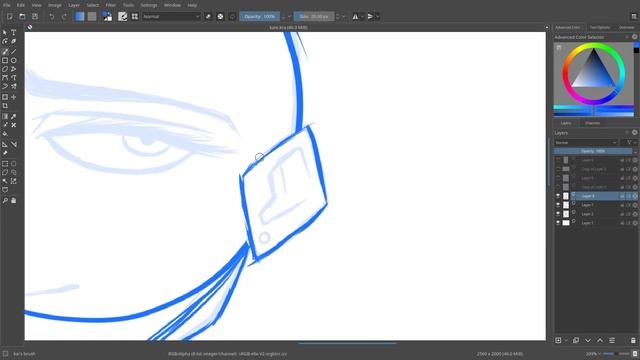Add a new paint layer button

tap(558, 340)
